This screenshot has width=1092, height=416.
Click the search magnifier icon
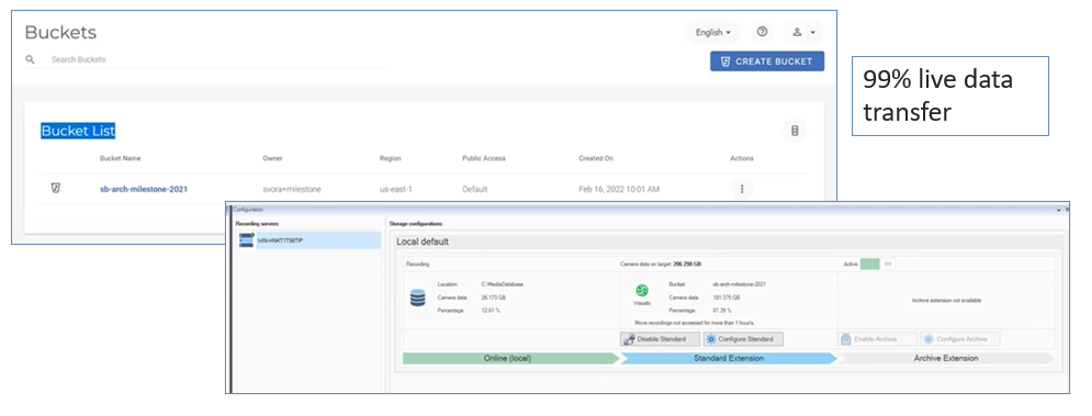[x=30, y=60]
